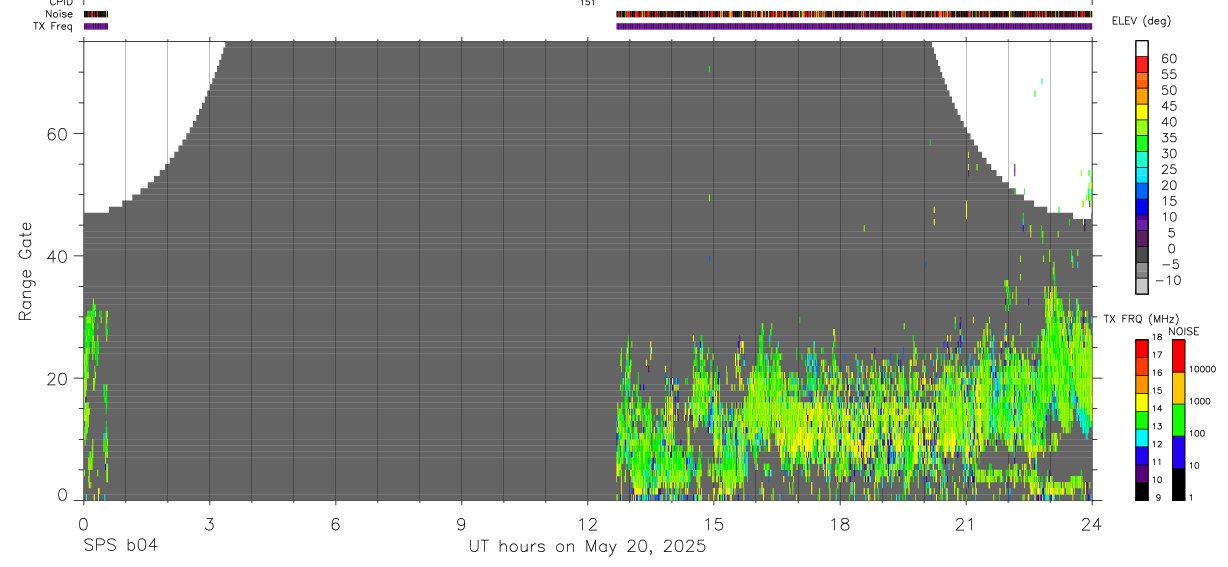Click the 35 label on the elevation scale
The height and width of the screenshot is (567, 1228).
[x=1168, y=138]
